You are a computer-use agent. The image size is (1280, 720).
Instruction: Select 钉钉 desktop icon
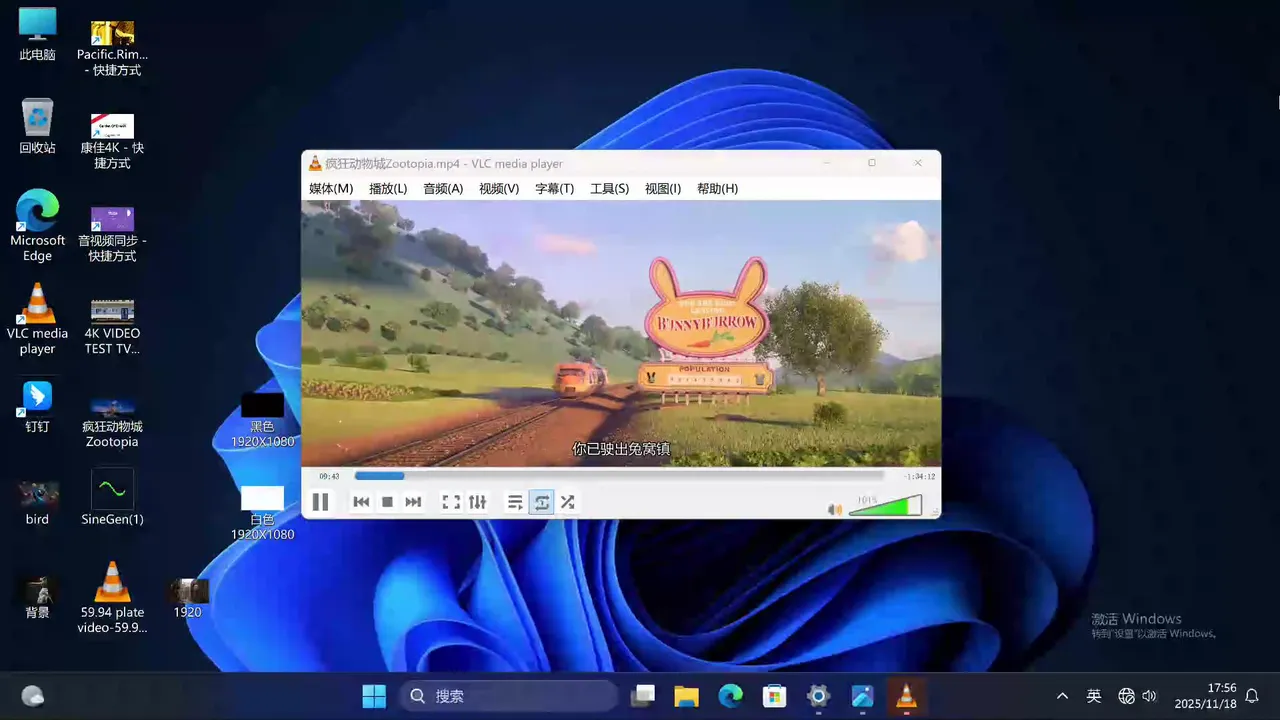point(37,406)
